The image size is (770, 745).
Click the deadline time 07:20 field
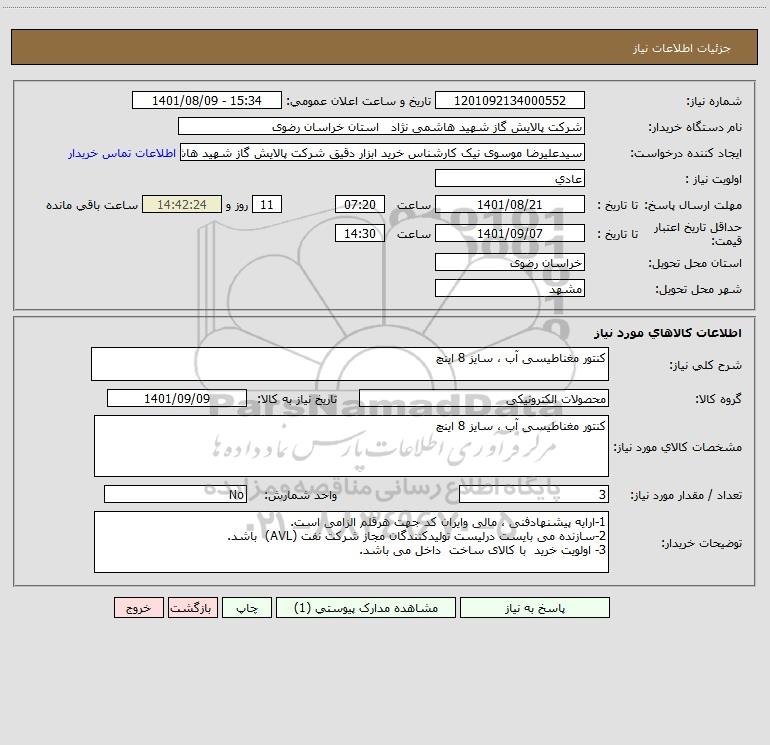point(359,204)
